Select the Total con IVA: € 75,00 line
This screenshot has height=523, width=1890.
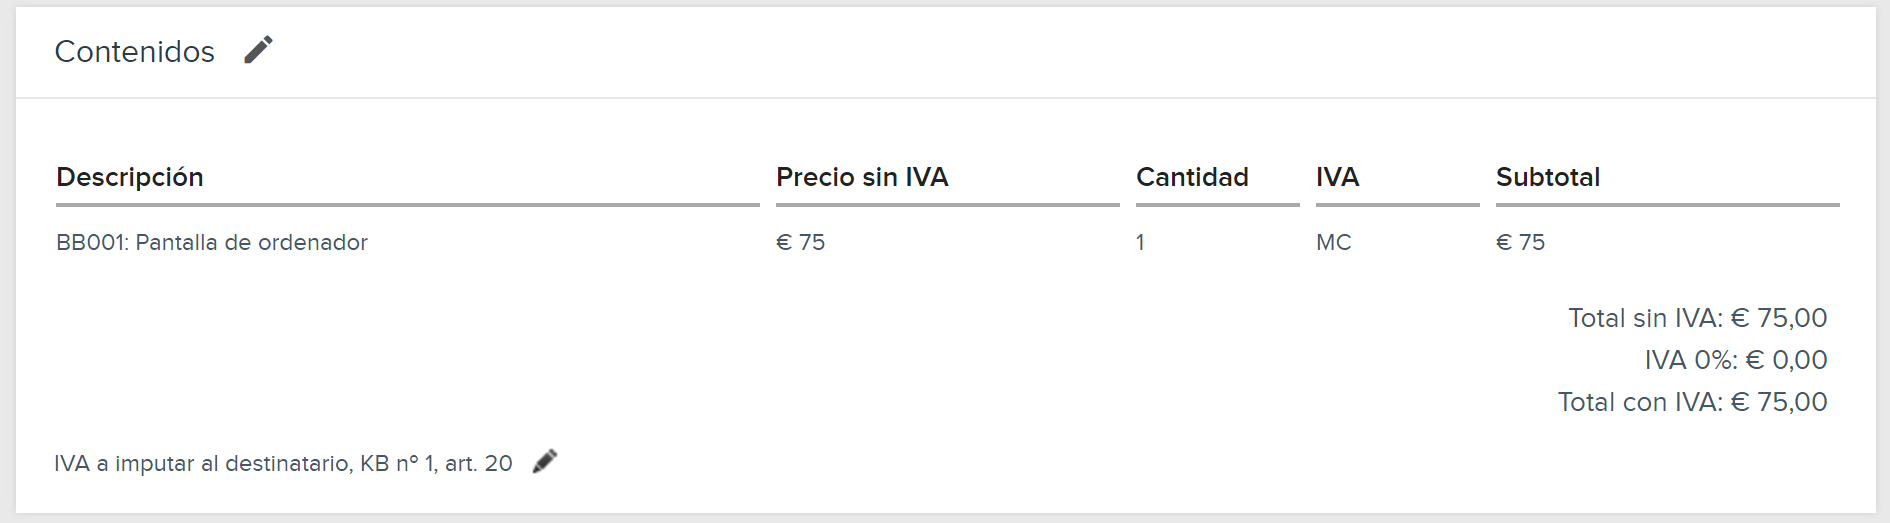[x=1692, y=402]
